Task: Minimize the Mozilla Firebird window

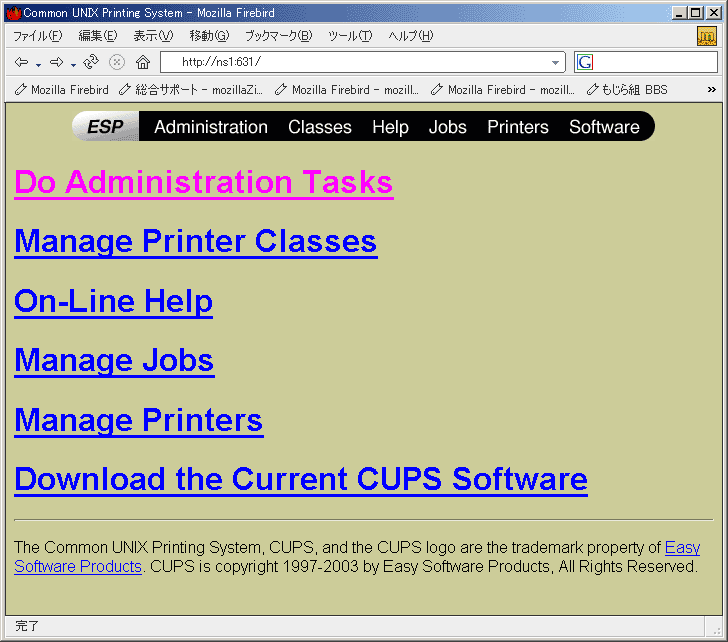Action: [x=679, y=13]
